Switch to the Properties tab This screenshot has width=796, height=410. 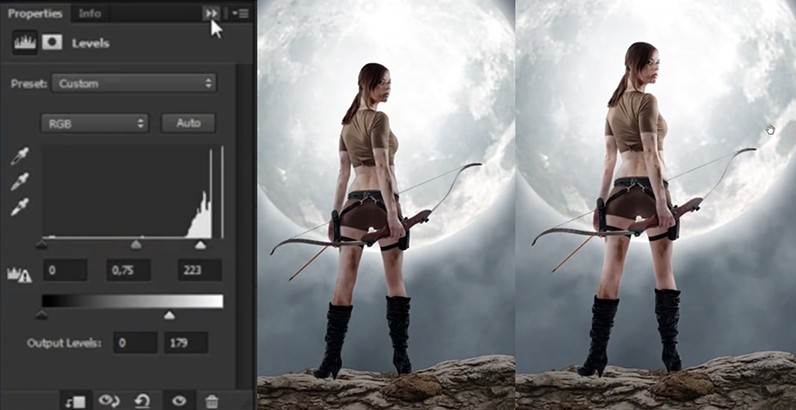coord(35,14)
